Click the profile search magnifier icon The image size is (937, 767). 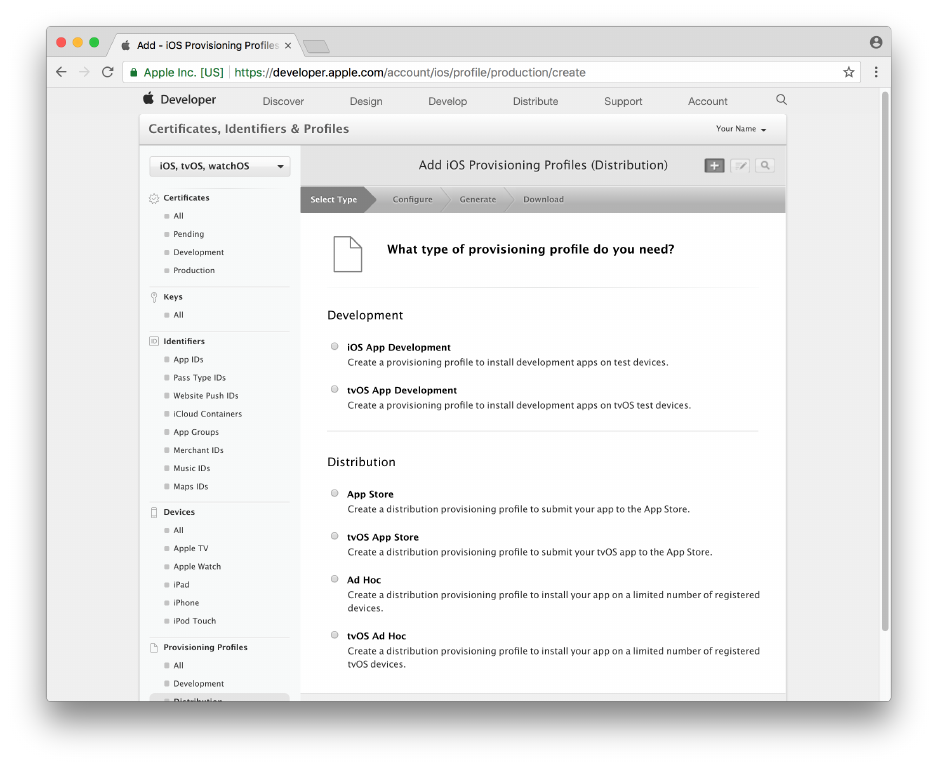click(765, 165)
